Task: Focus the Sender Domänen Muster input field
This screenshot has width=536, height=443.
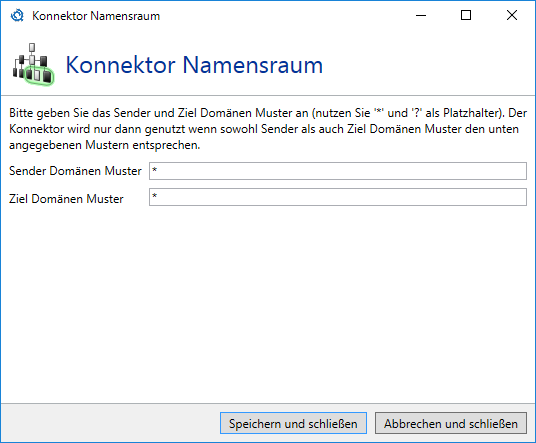Action: point(338,171)
